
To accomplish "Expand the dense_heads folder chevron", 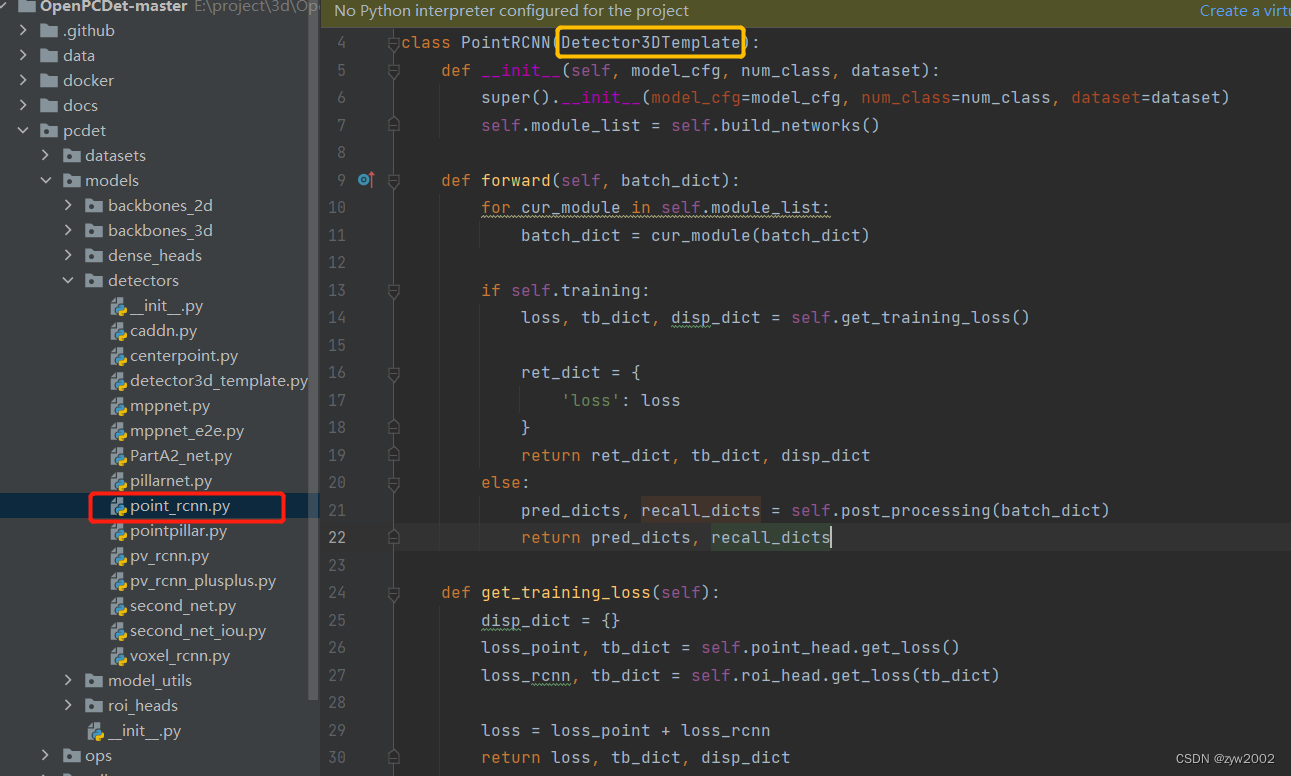I will click(x=68, y=255).
